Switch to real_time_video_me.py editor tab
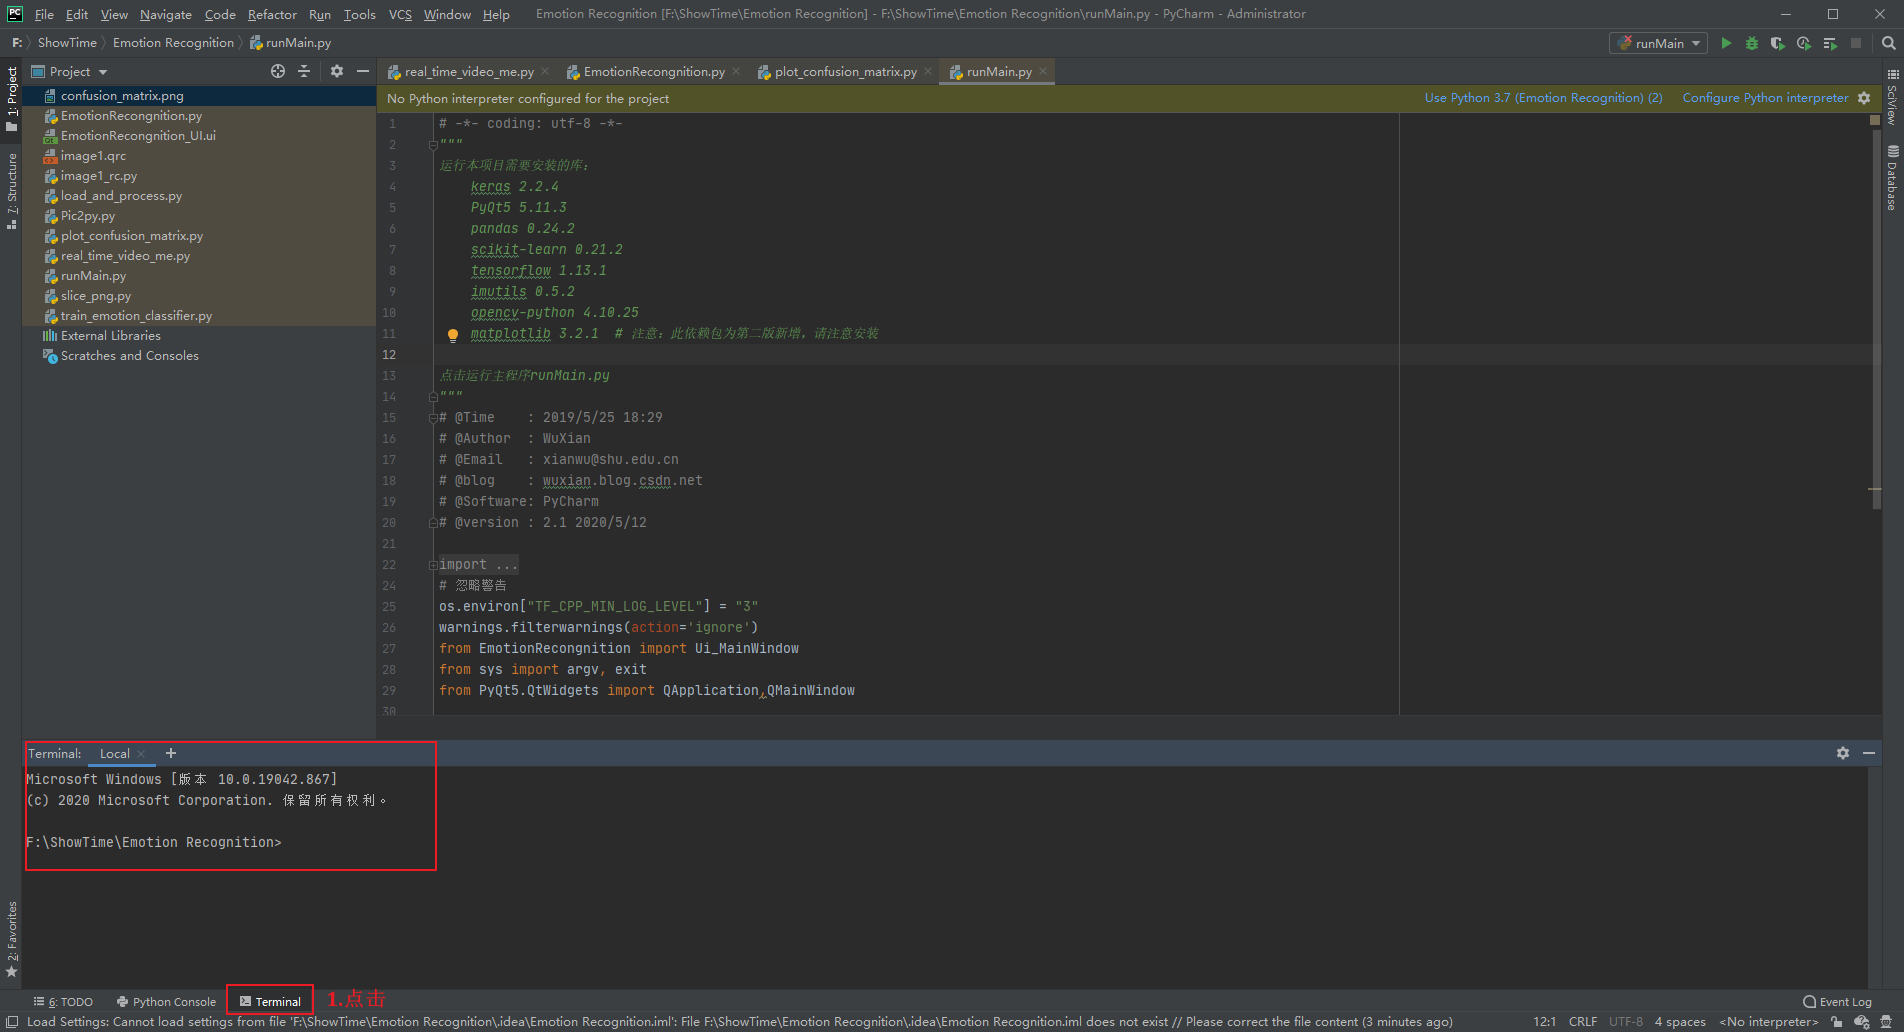This screenshot has height=1032, width=1904. coord(469,71)
